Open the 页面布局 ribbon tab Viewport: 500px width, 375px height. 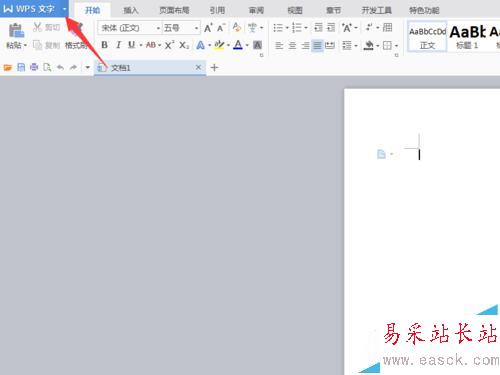(x=174, y=10)
